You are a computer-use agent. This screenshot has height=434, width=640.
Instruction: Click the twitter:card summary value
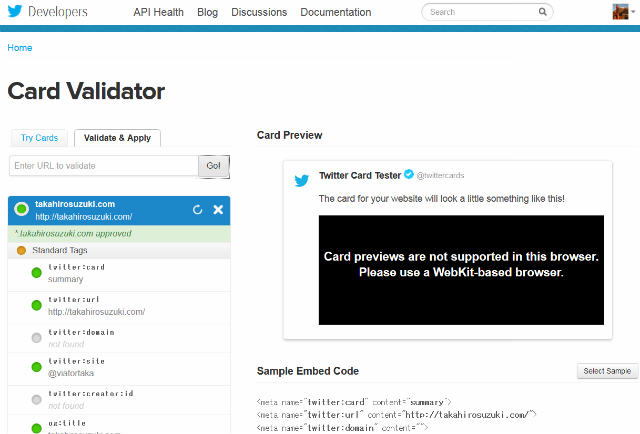[x=65, y=279]
